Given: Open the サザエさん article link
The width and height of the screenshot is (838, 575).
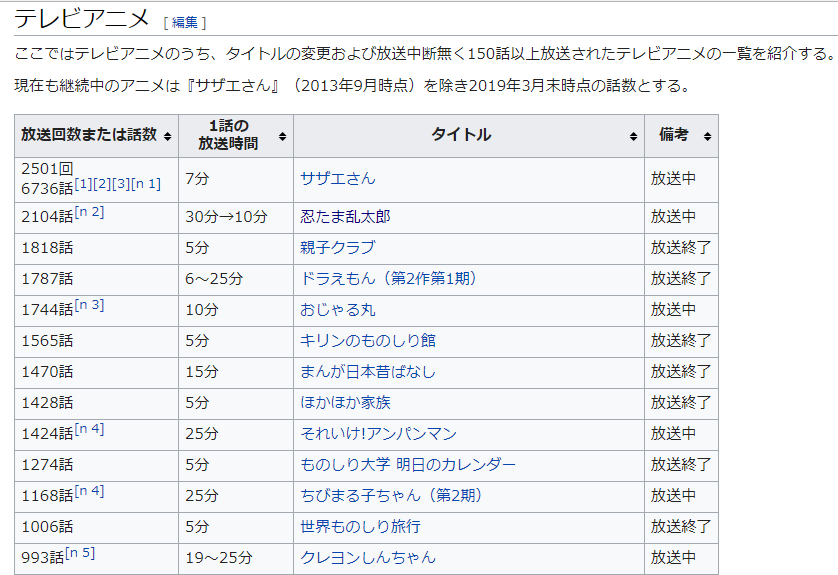Looking at the screenshot, I should [x=338, y=178].
